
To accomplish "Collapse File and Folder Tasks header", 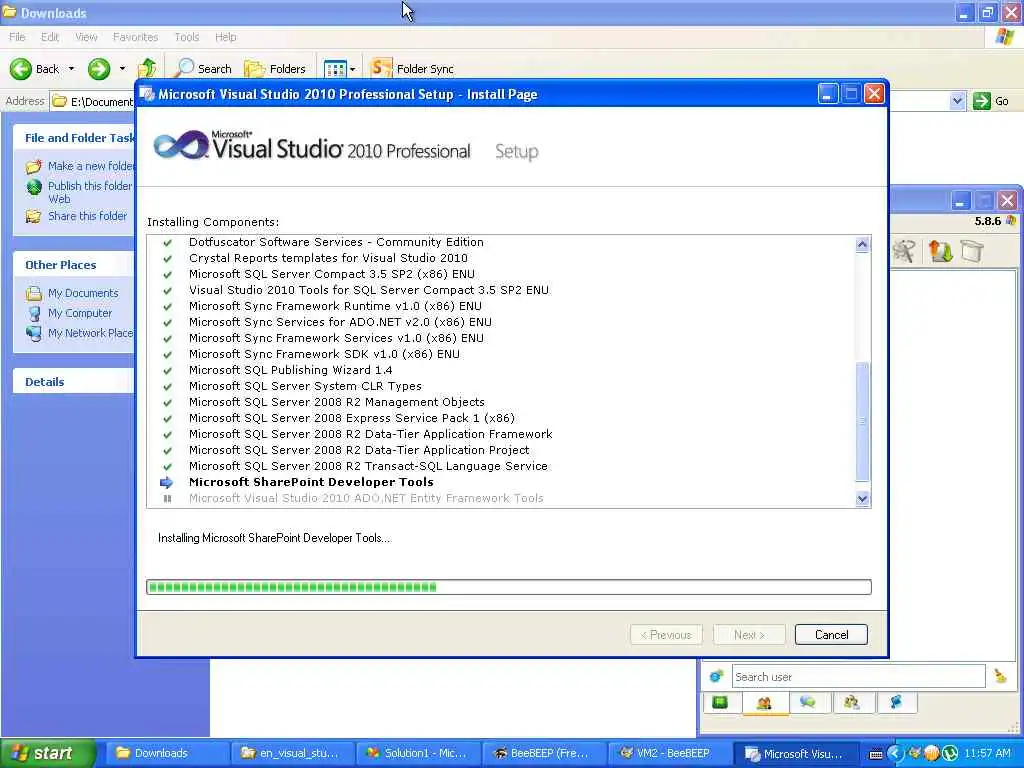I will tap(73, 138).
